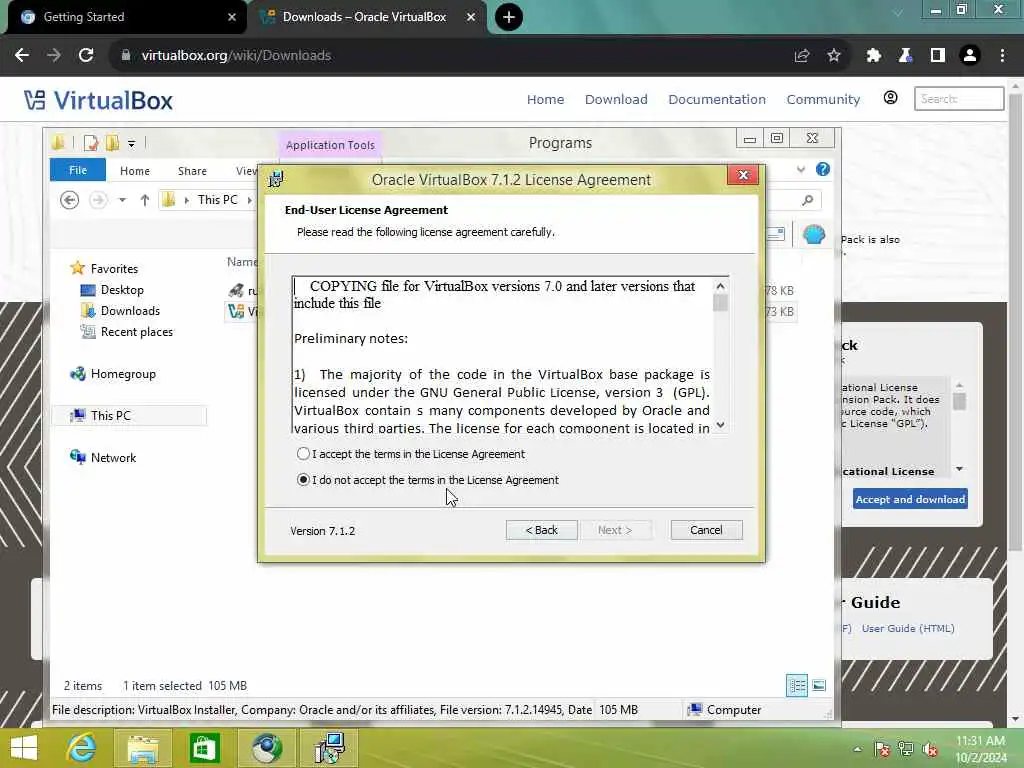Select This PC in navigation pane
Image resolution: width=1024 pixels, height=768 pixels.
tap(129, 416)
